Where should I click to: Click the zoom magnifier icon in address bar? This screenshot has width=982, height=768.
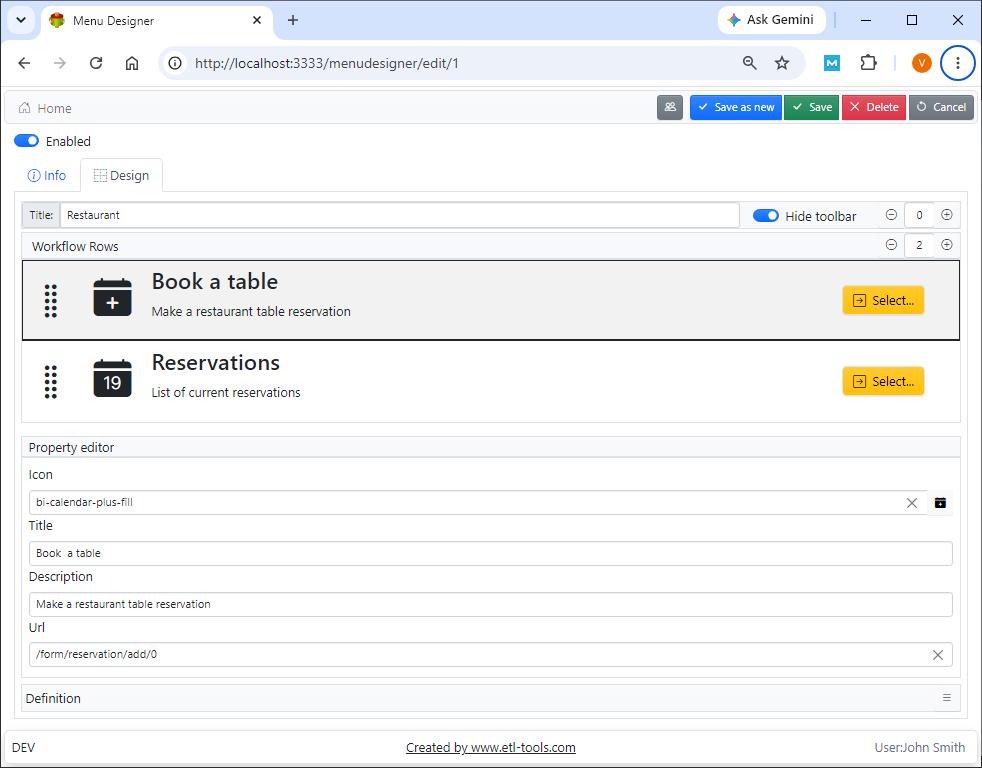[749, 63]
